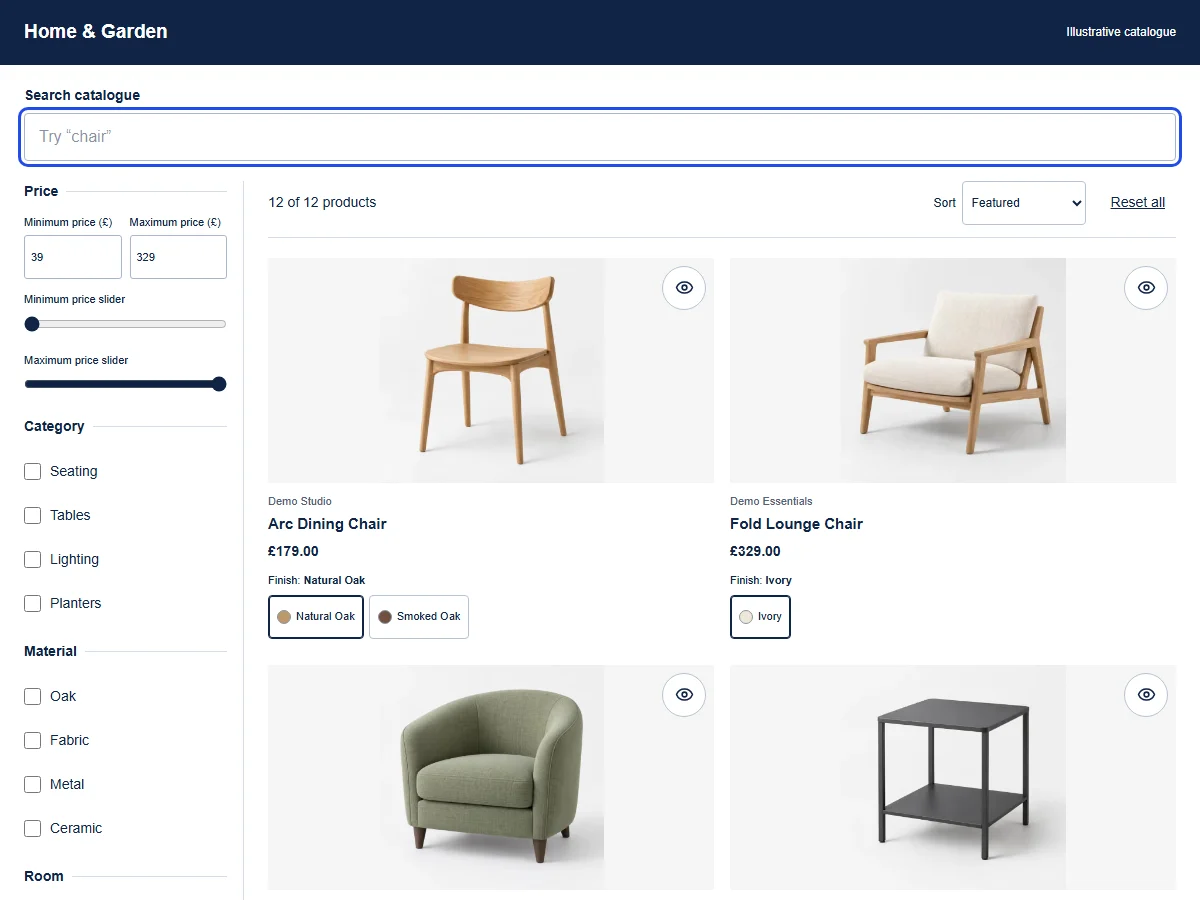Click the Demo Essentials brand label
This screenshot has height=900, width=1200.
coord(771,501)
